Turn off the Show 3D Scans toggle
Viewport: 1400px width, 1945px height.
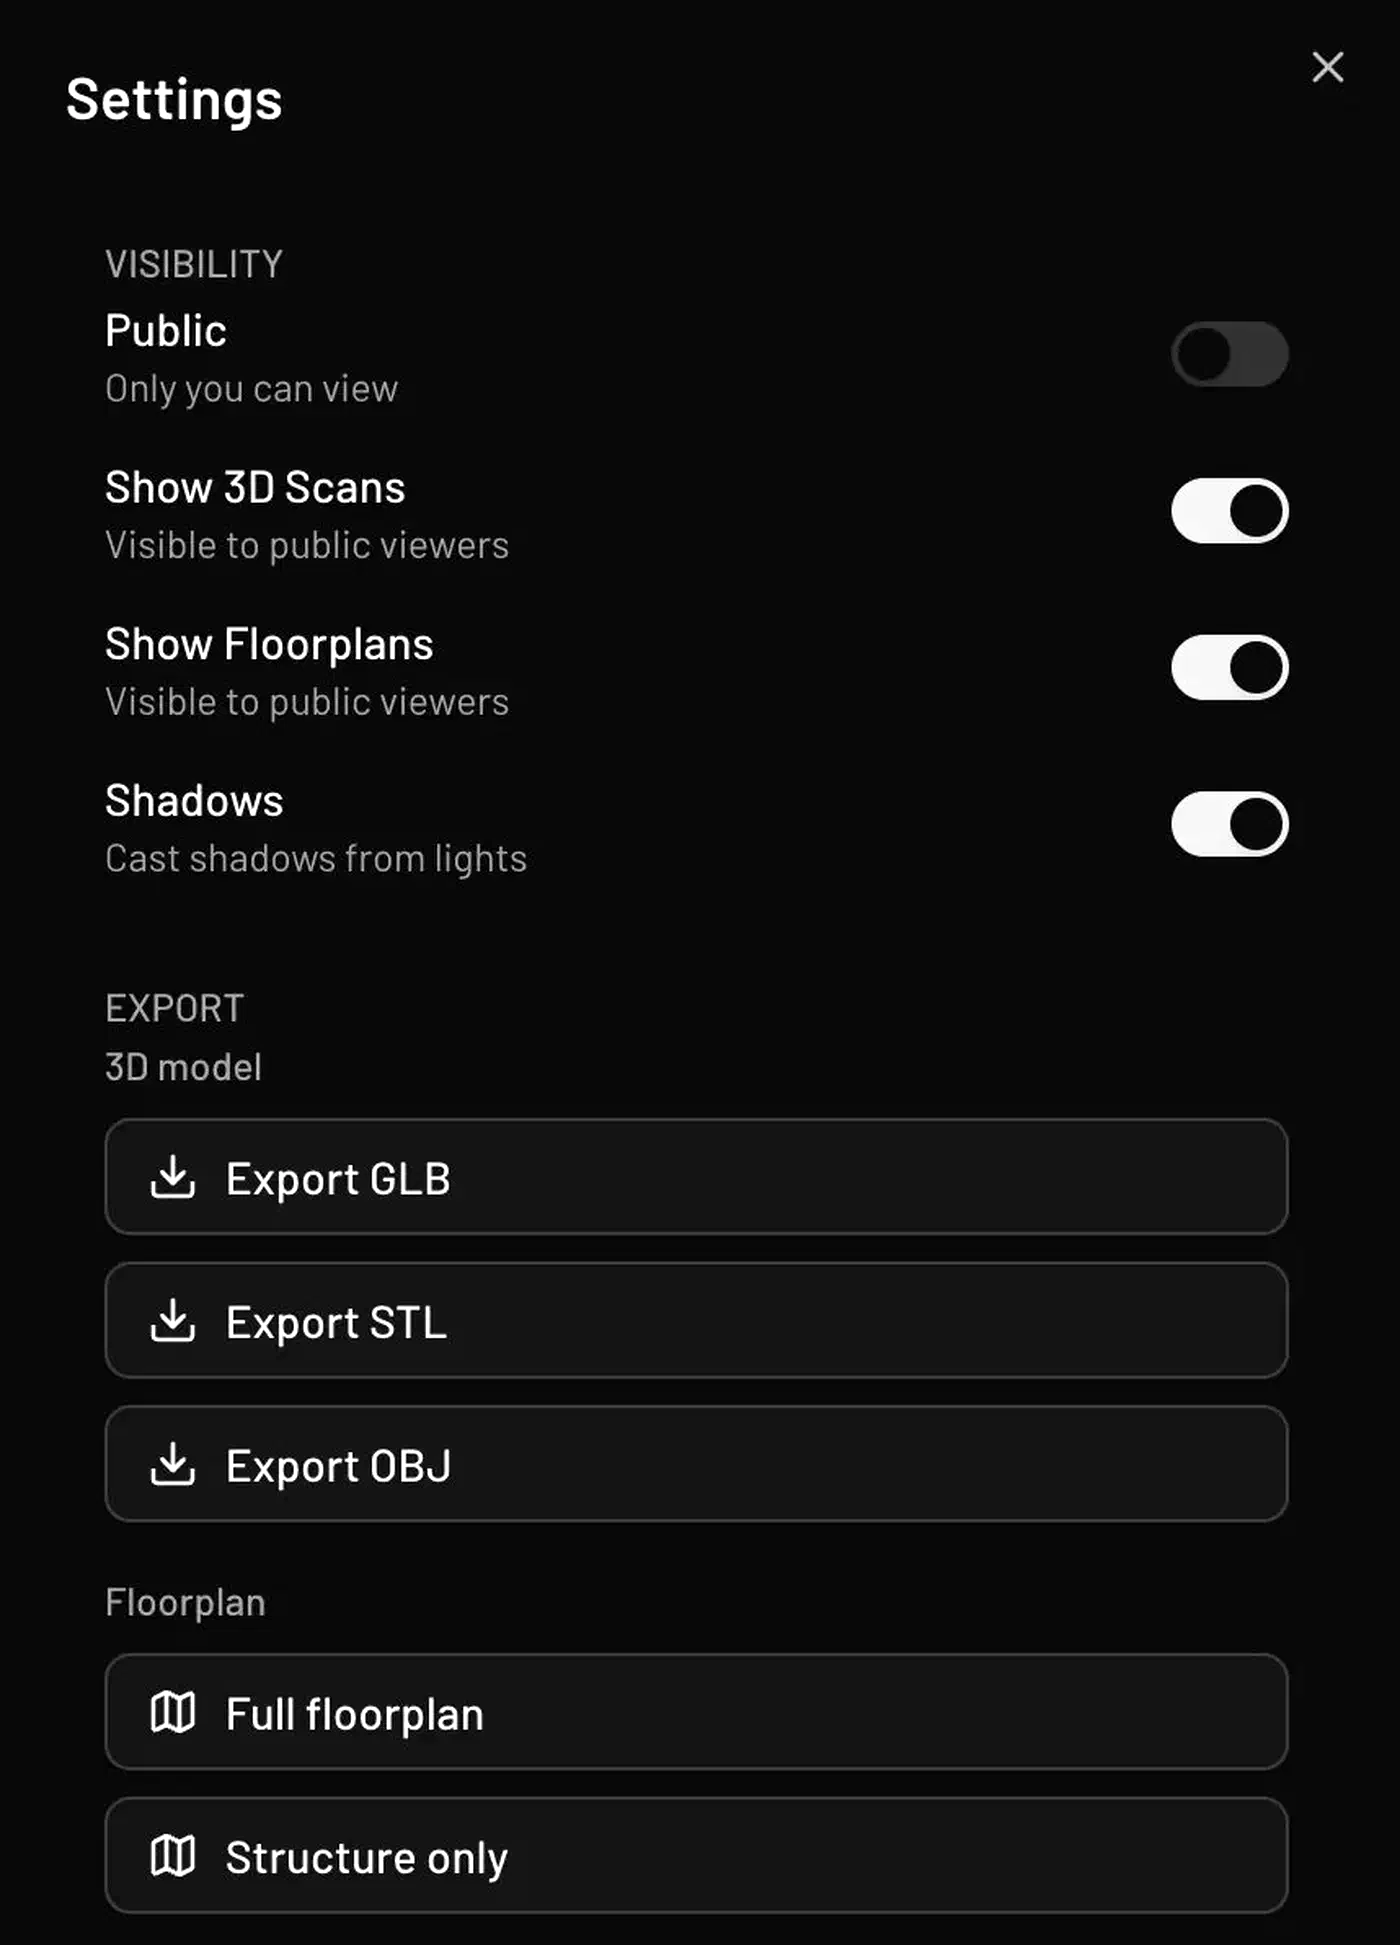tap(1229, 511)
